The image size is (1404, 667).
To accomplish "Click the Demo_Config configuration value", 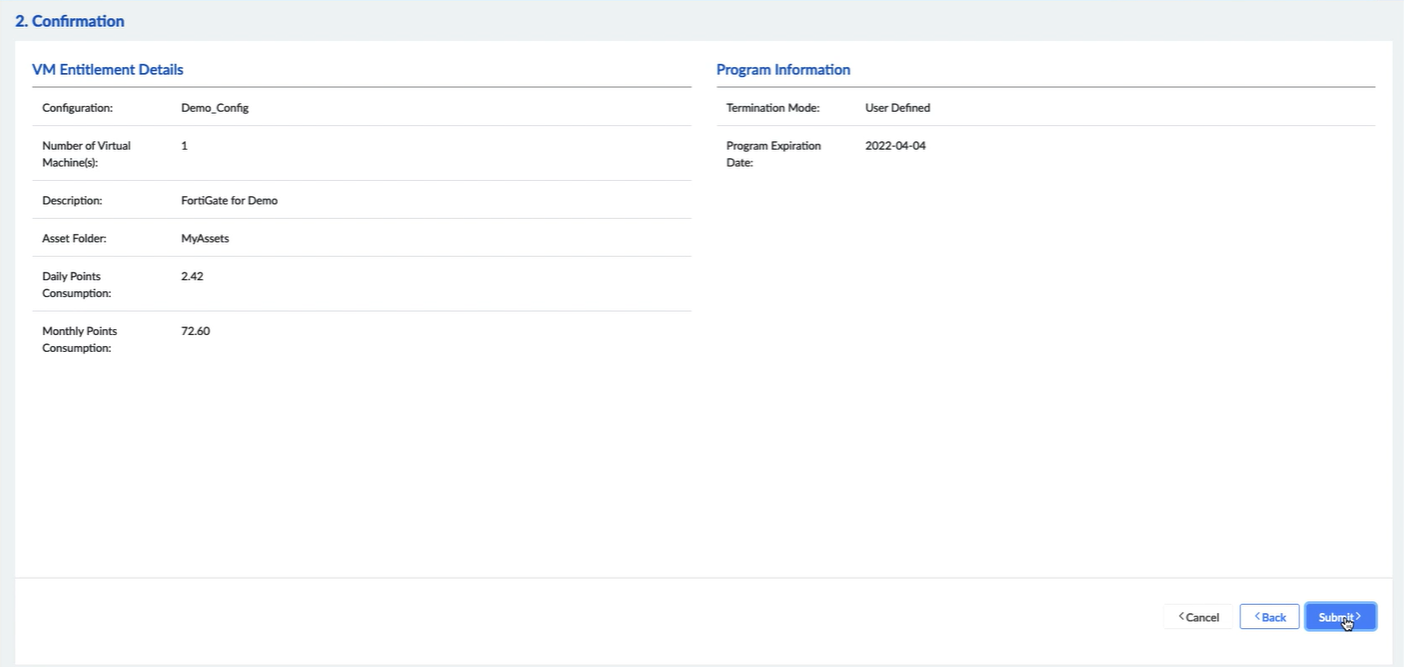I will coord(214,108).
